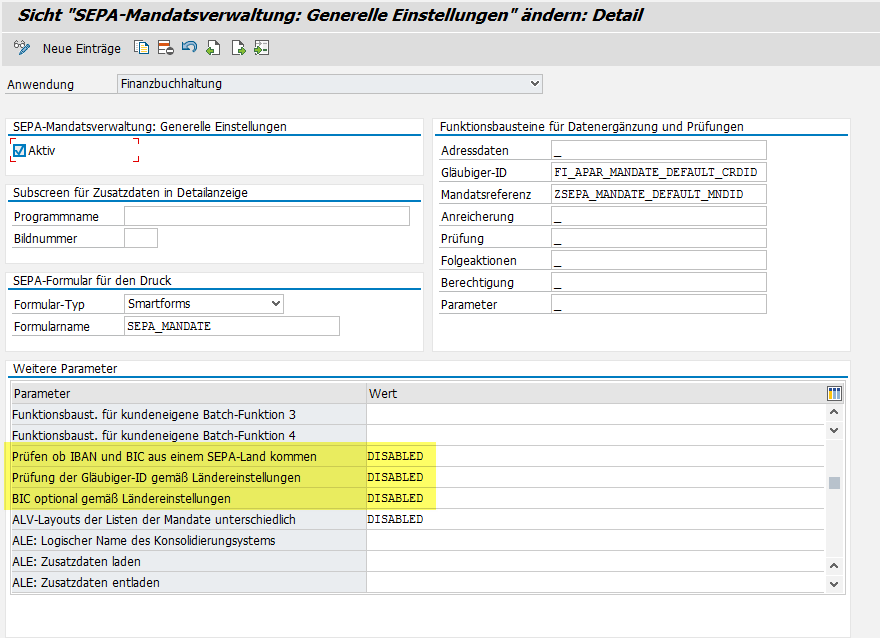Go to the previous entry icon
This screenshot has width=880, height=638.
pos(213,48)
